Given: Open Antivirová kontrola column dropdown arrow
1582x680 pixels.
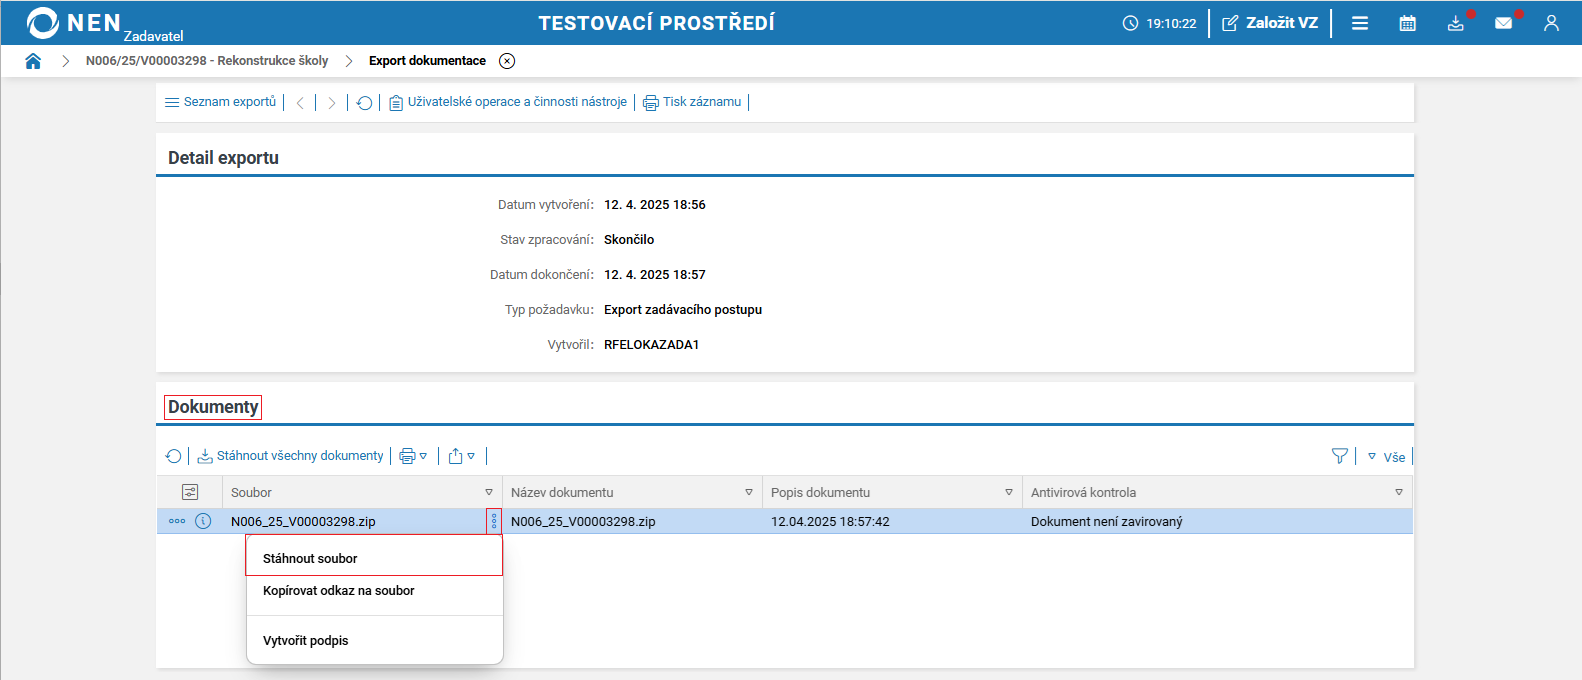Looking at the screenshot, I should (1399, 492).
